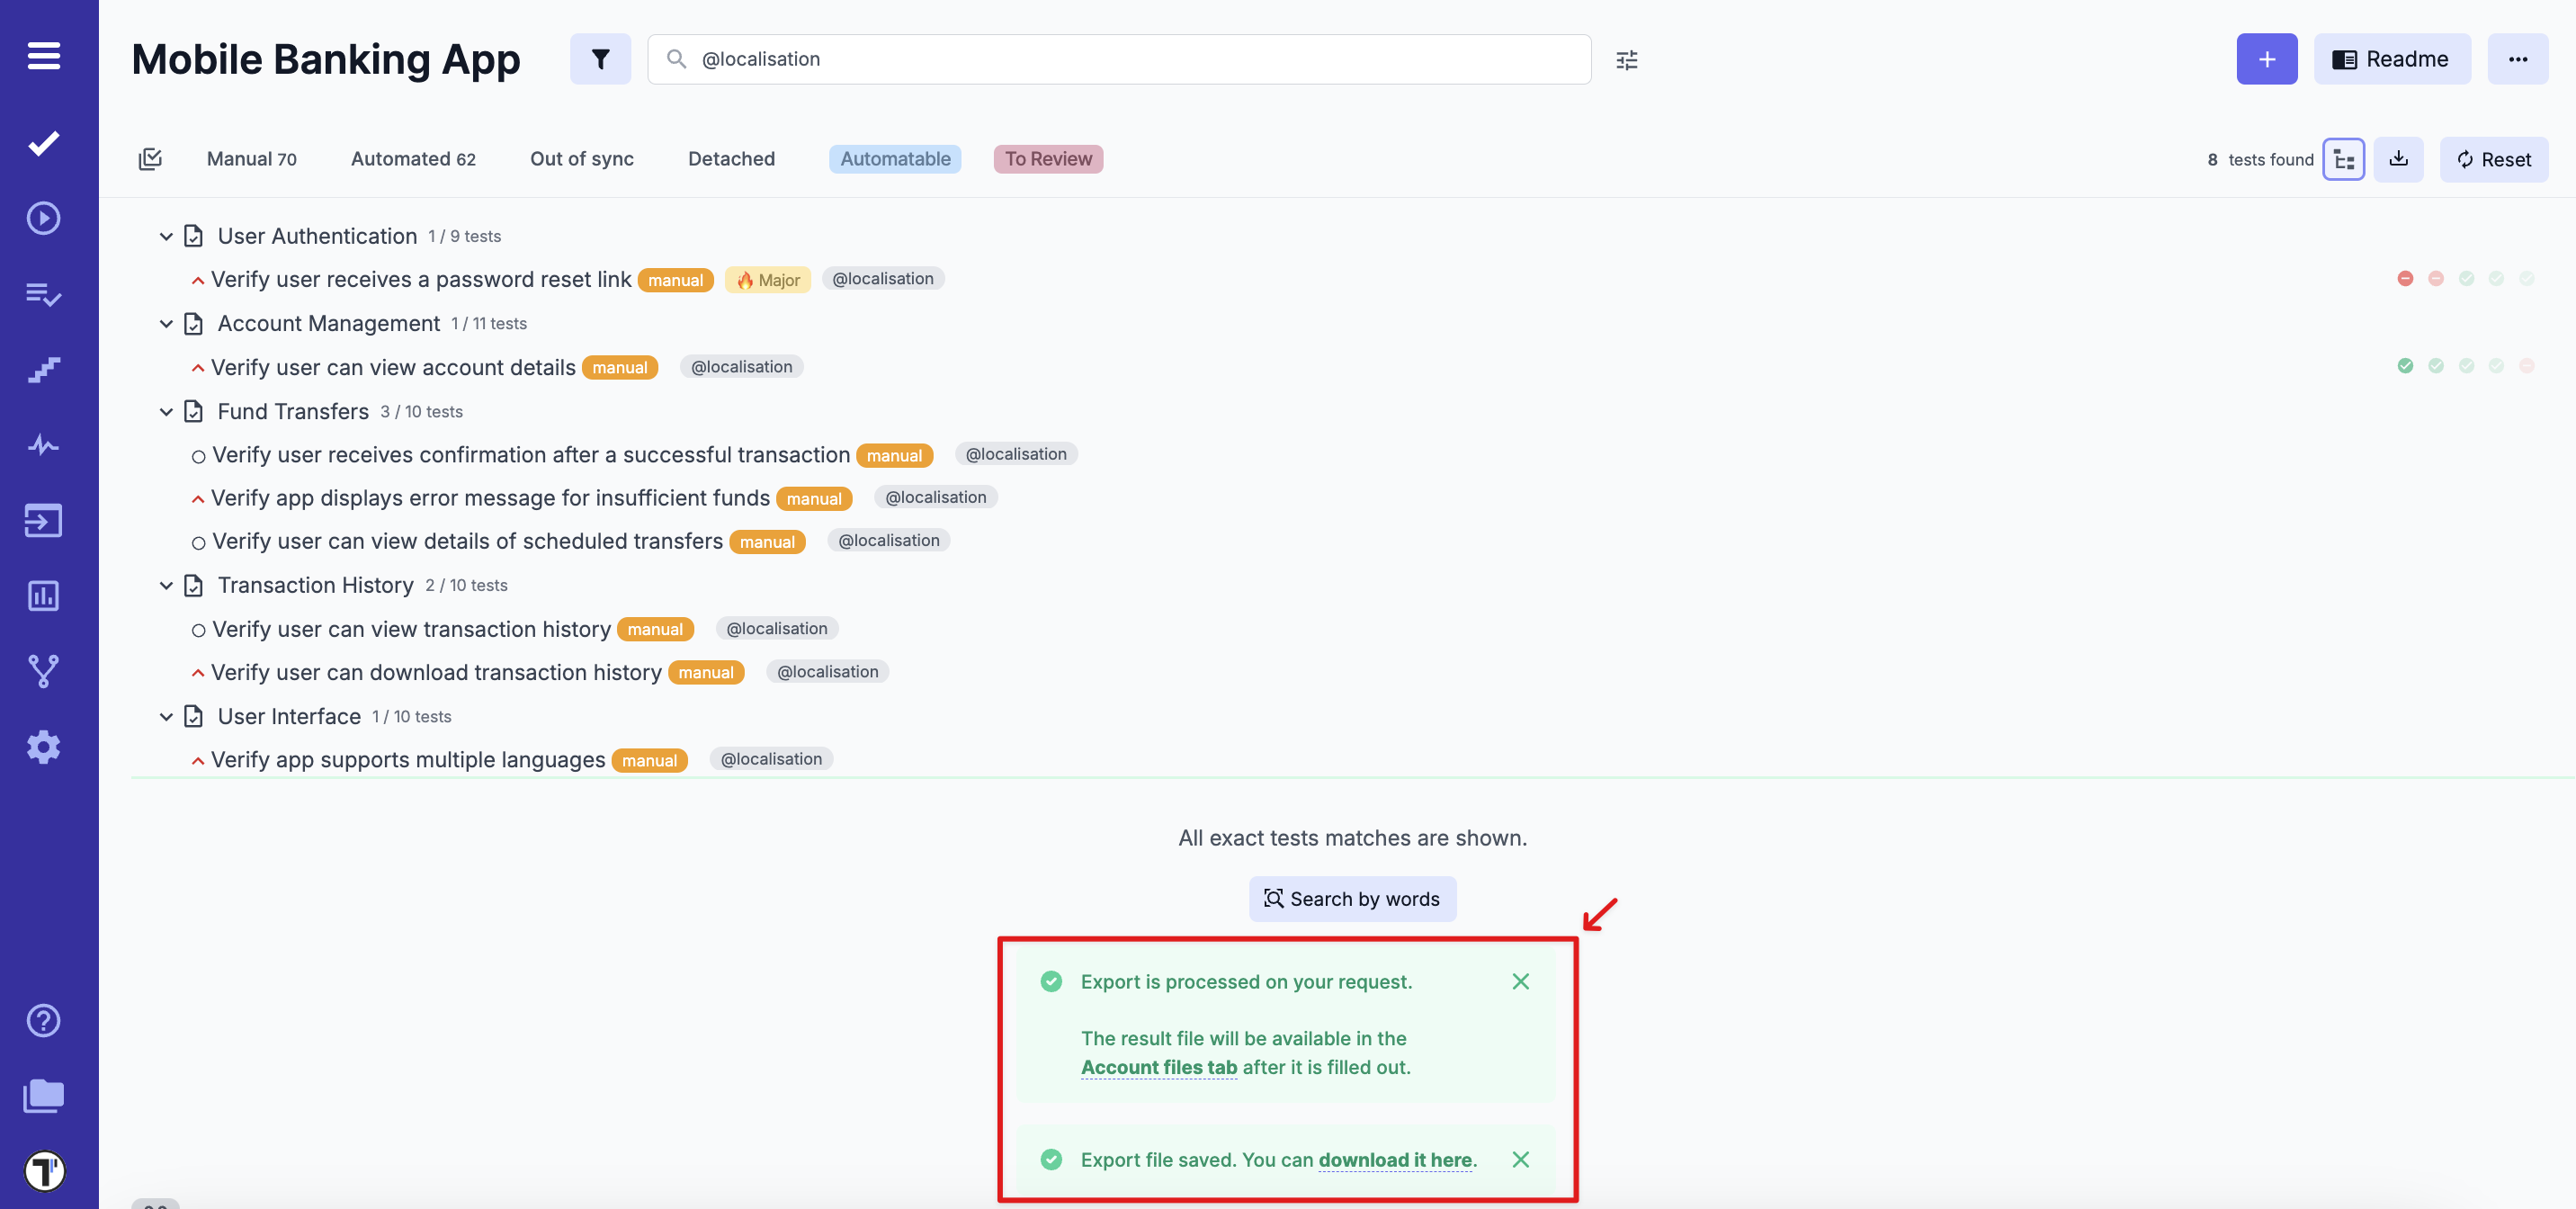Viewport: 2576px width, 1209px height.
Task: Toggle the To Review filter pill
Action: (1047, 158)
